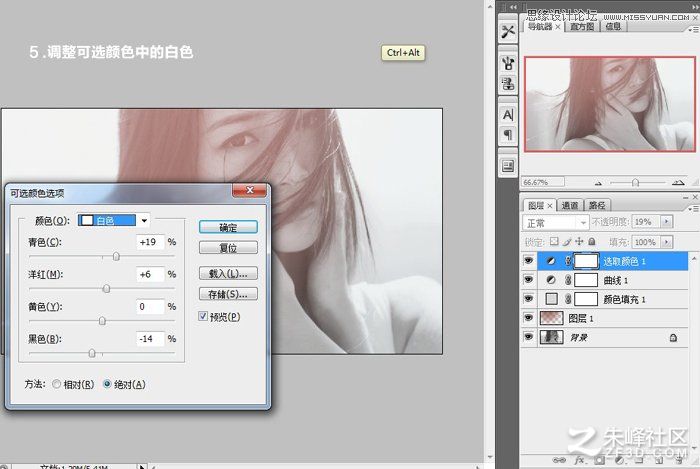Click the lock position move icon
This screenshot has width=700, height=469.
pyautogui.click(x=579, y=241)
